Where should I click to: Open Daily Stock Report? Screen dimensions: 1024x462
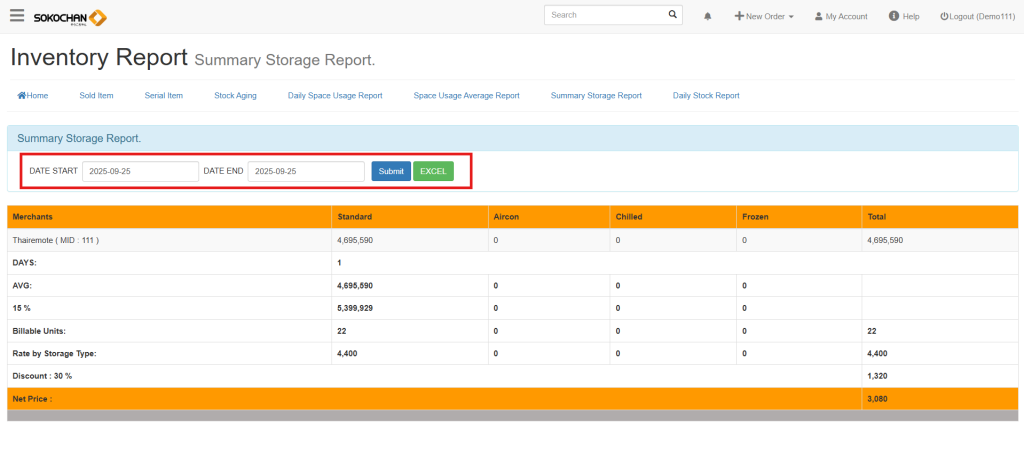[x=706, y=96]
